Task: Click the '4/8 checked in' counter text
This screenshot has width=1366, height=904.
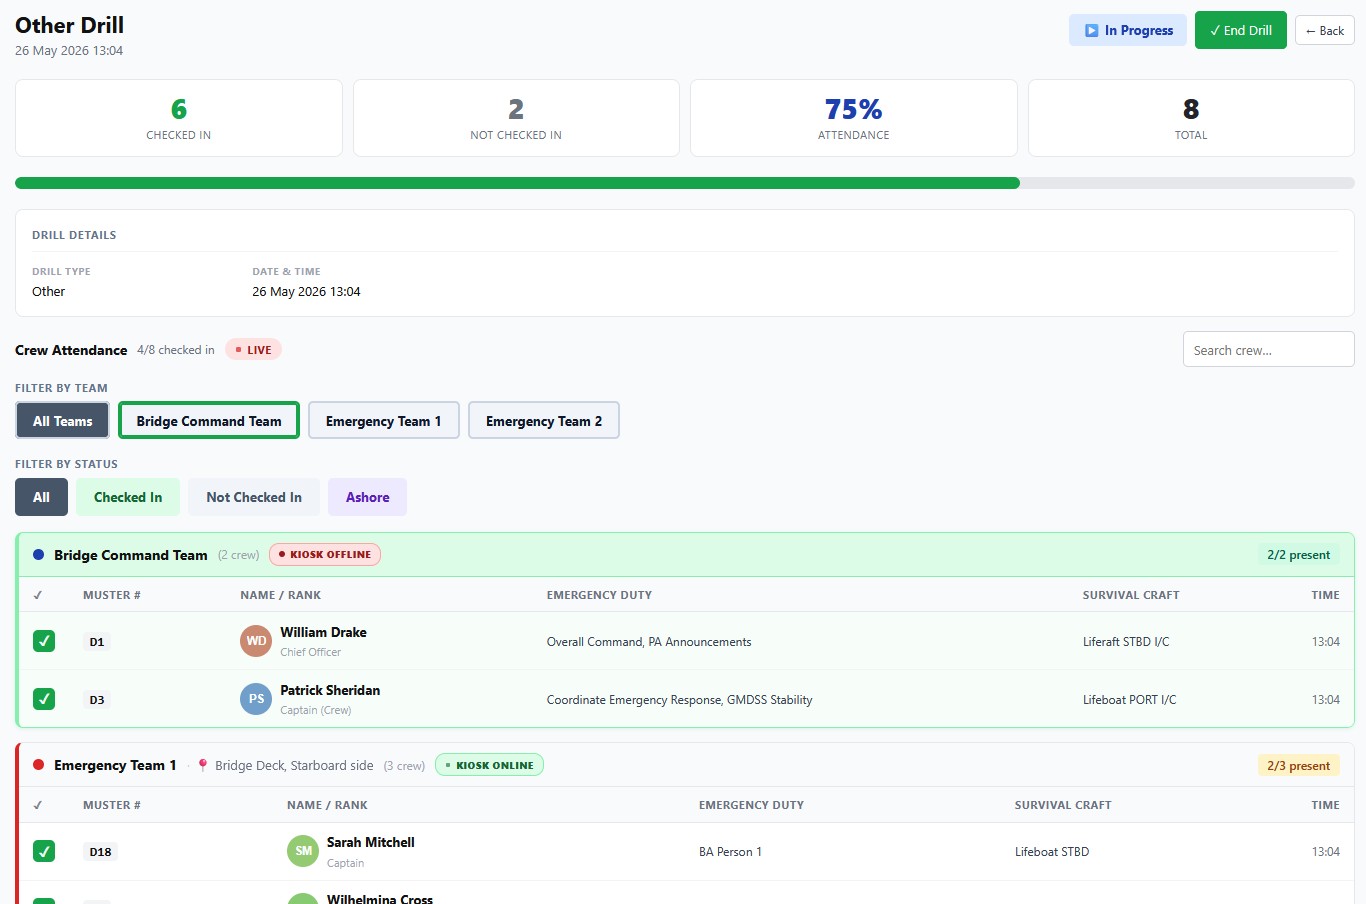Action: click(x=176, y=350)
